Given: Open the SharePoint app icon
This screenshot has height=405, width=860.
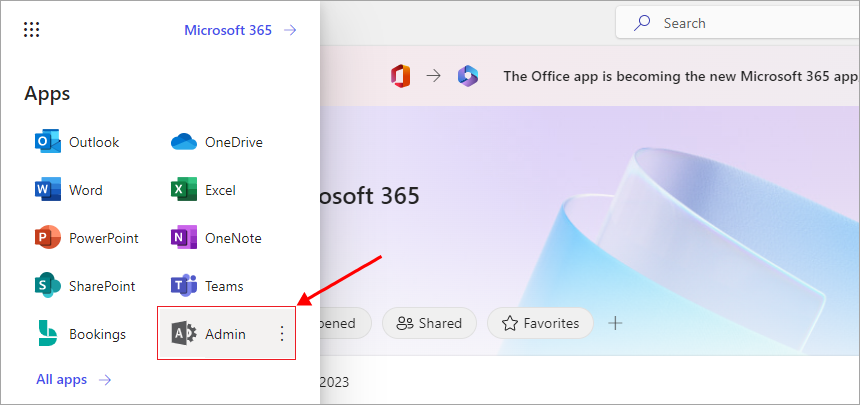Looking at the screenshot, I should coord(48,286).
